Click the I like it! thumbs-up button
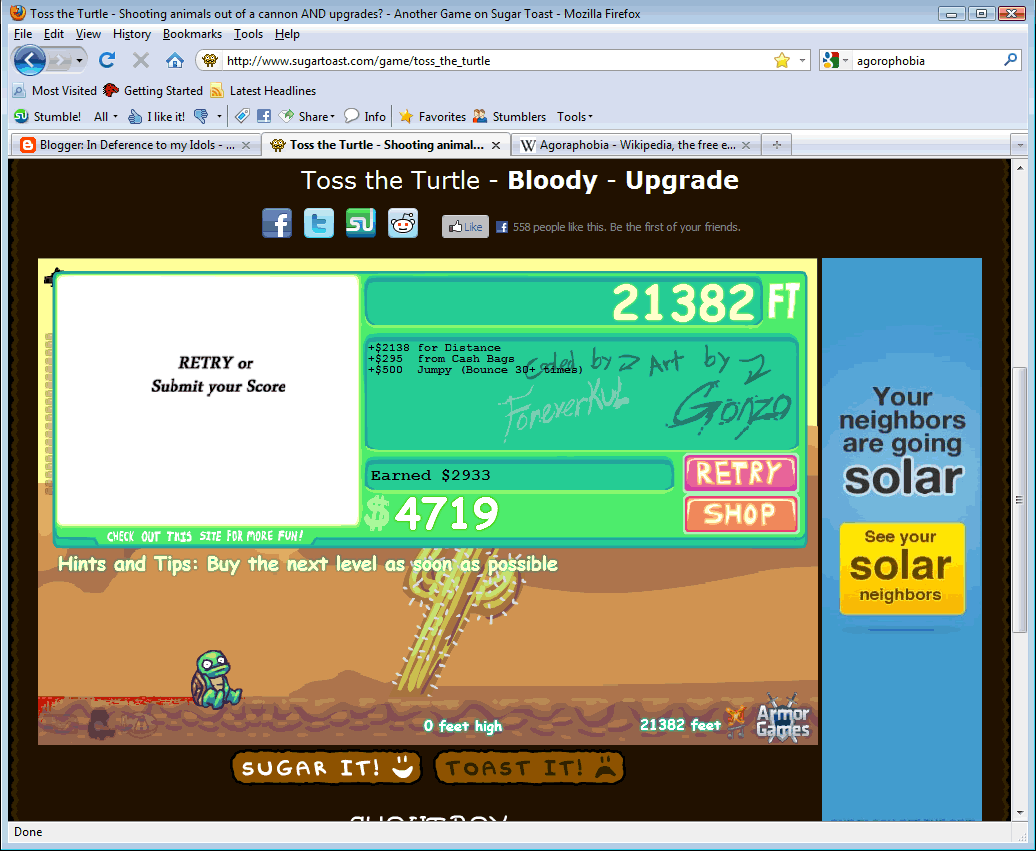This screenshot has width=1036, height=851. point(156,116)
